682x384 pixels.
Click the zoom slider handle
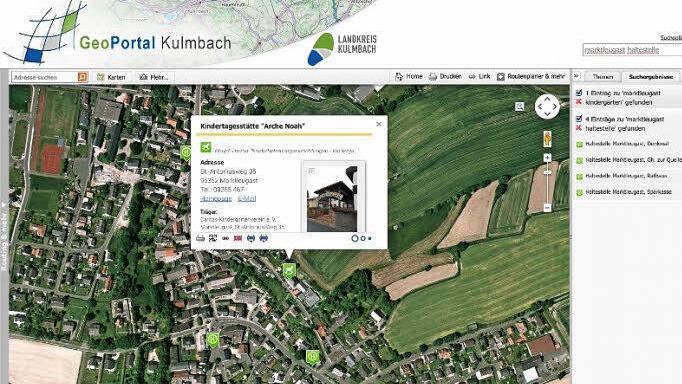click(547, 173)
